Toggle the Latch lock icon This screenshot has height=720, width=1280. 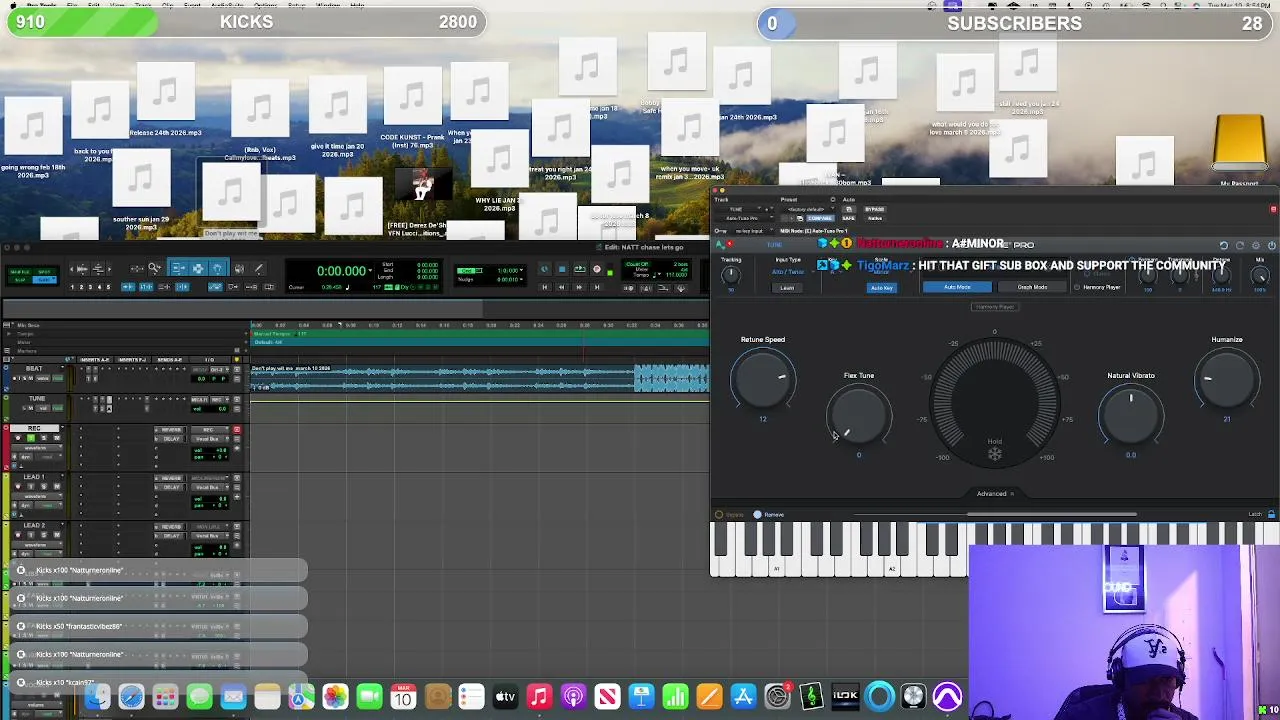[x=1271, y=514]
